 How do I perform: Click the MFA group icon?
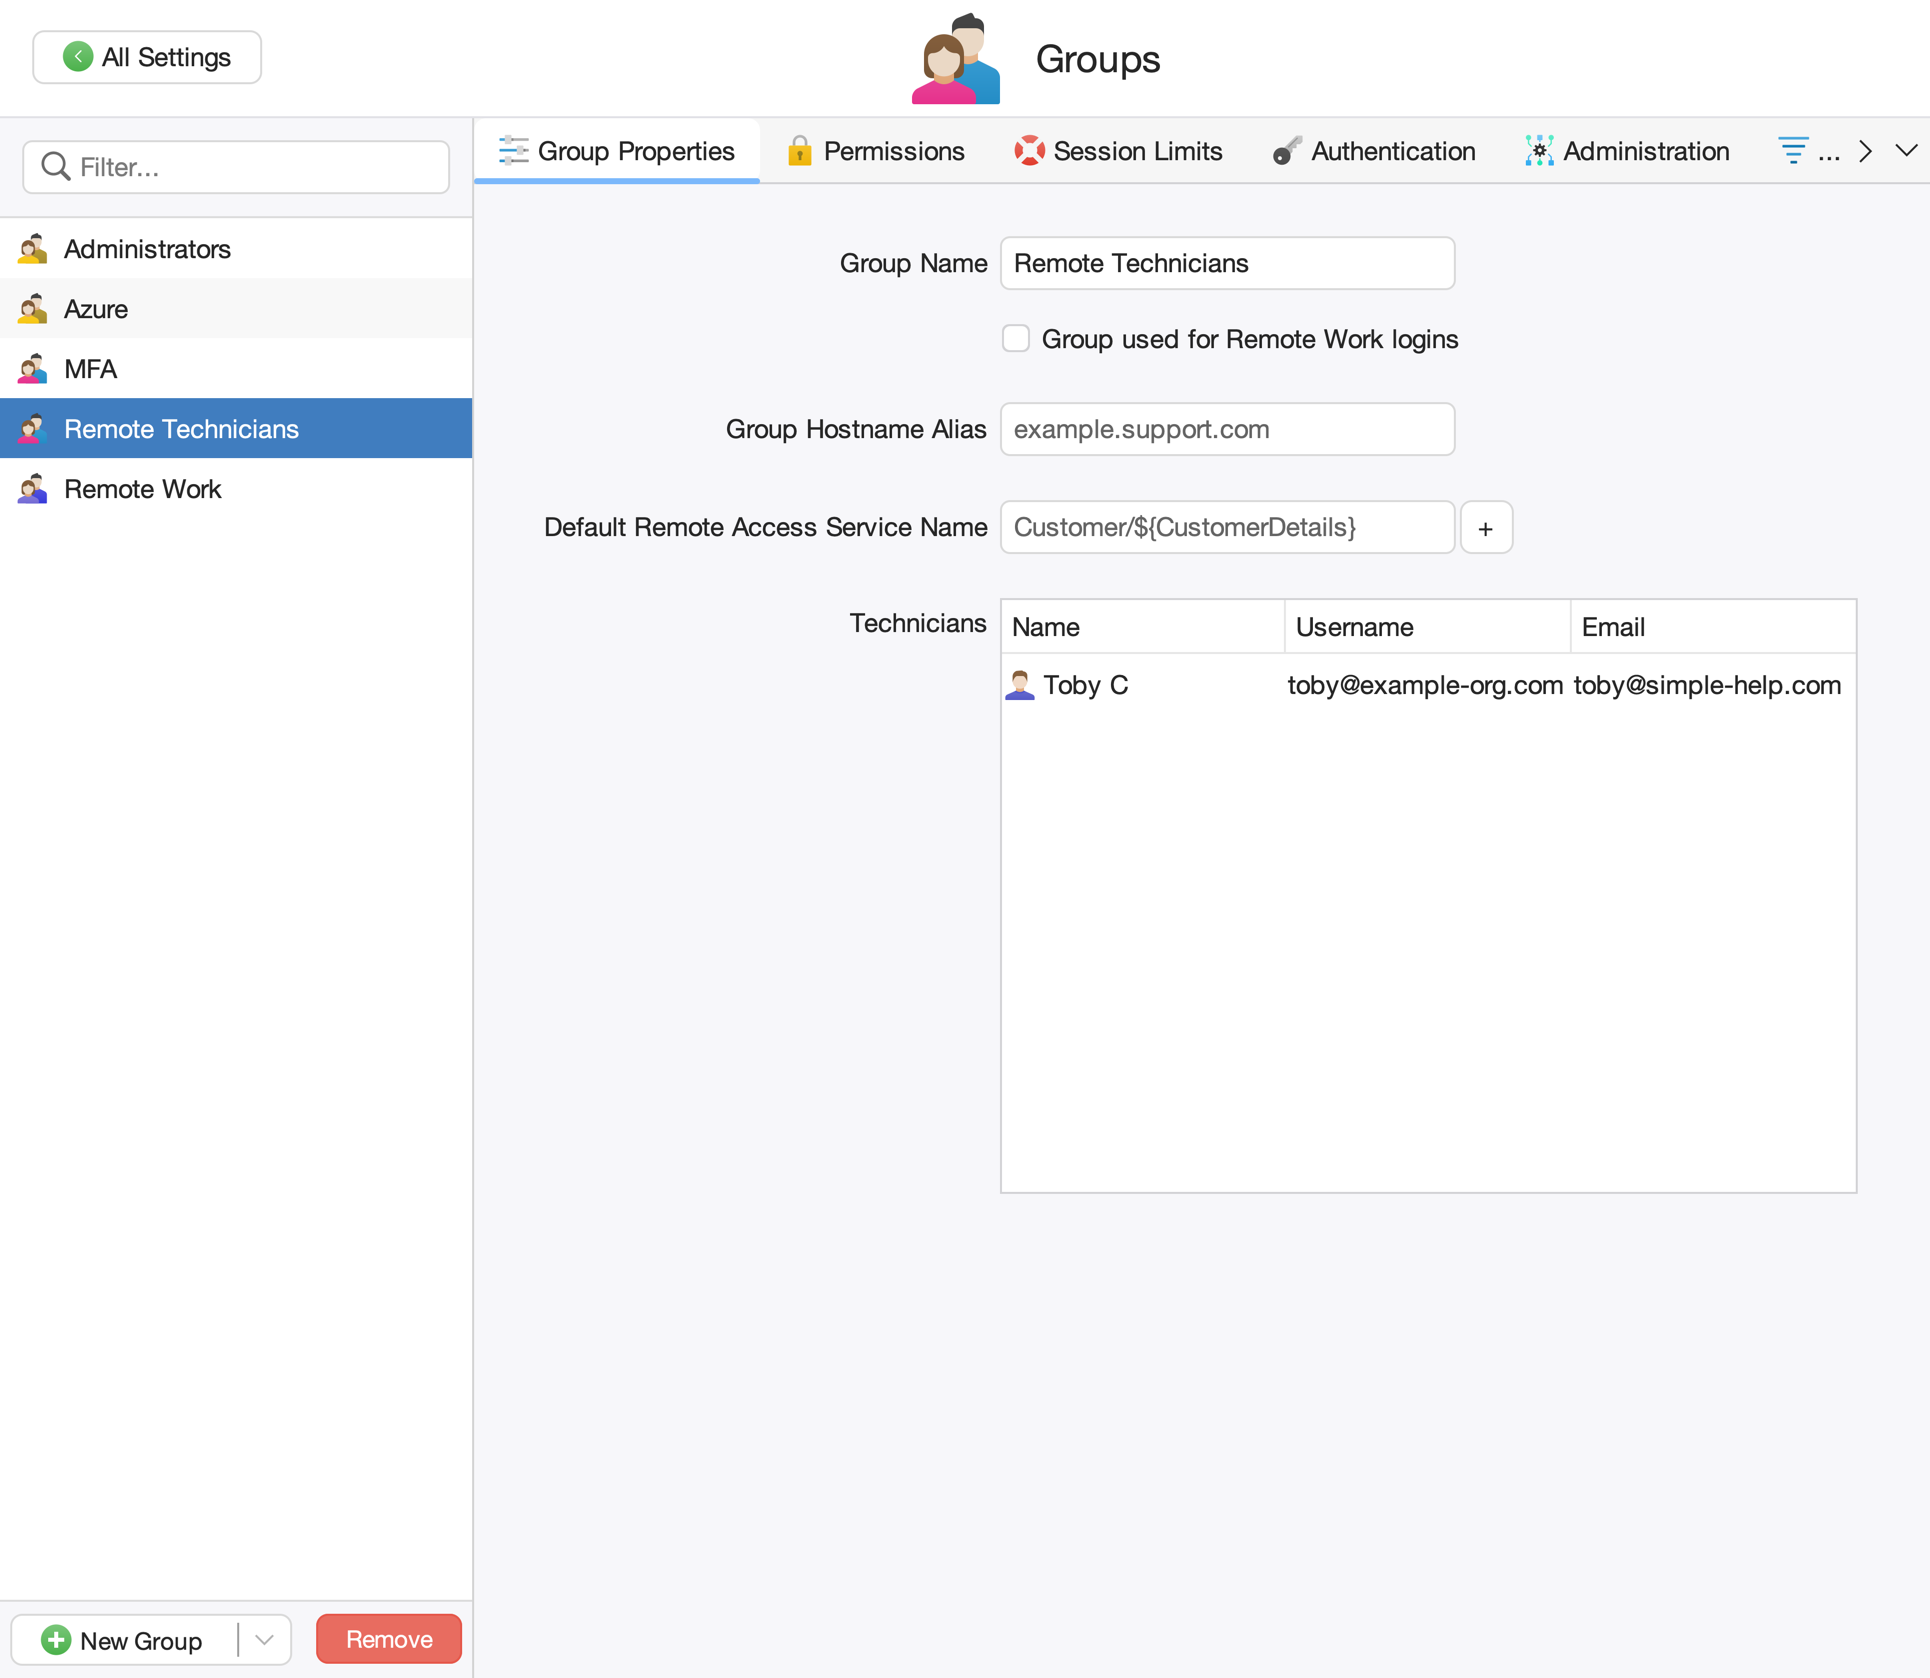[33, 369]
